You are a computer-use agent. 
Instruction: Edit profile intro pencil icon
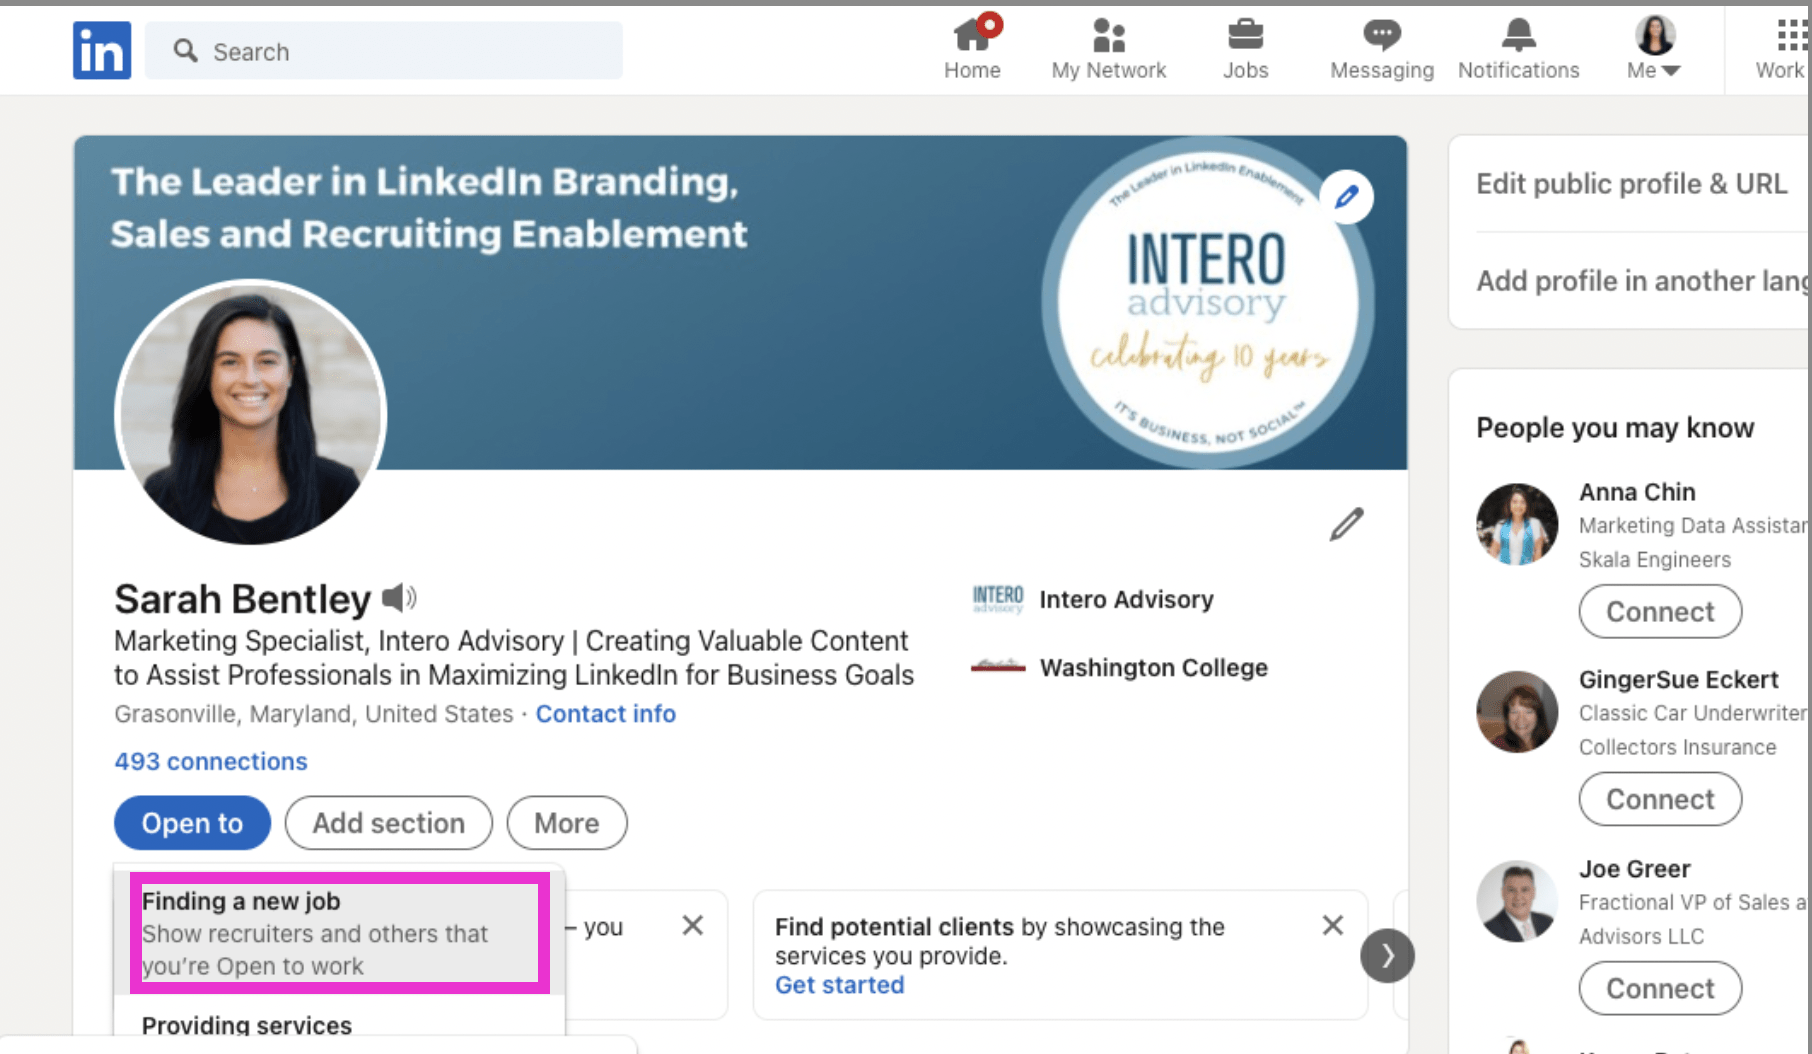pyautogui.click(x=1346, y=524)
